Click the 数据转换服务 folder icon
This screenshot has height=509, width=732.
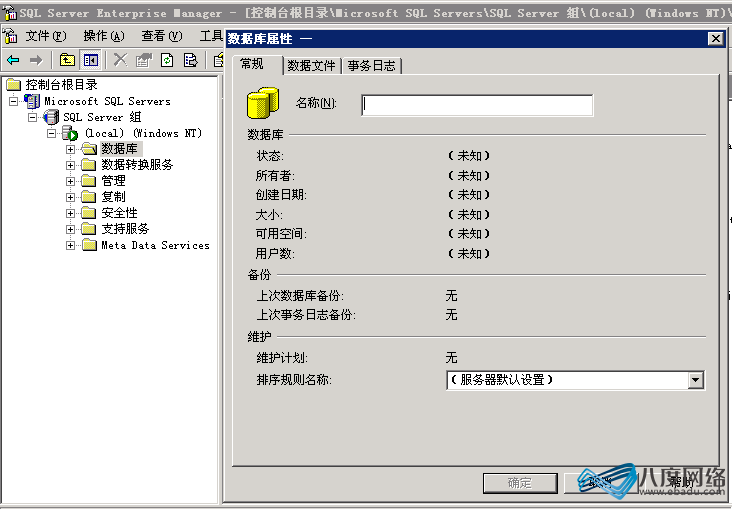pos(89,165)
